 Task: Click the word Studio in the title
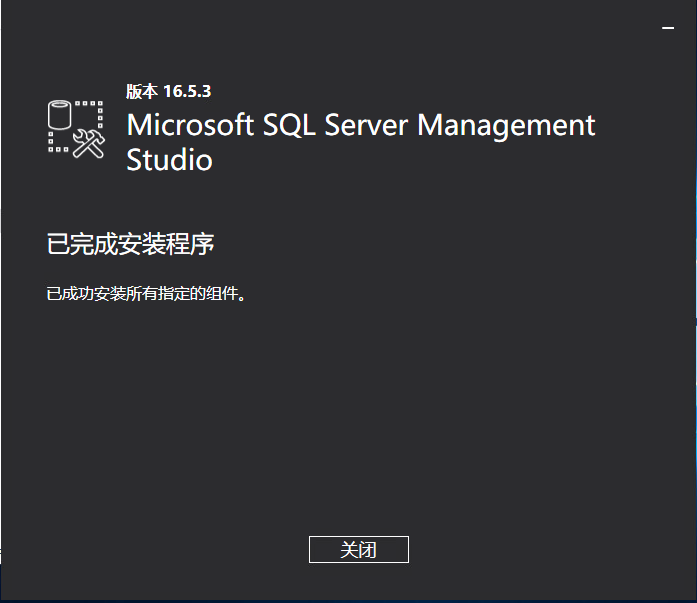tap(169, 160)
